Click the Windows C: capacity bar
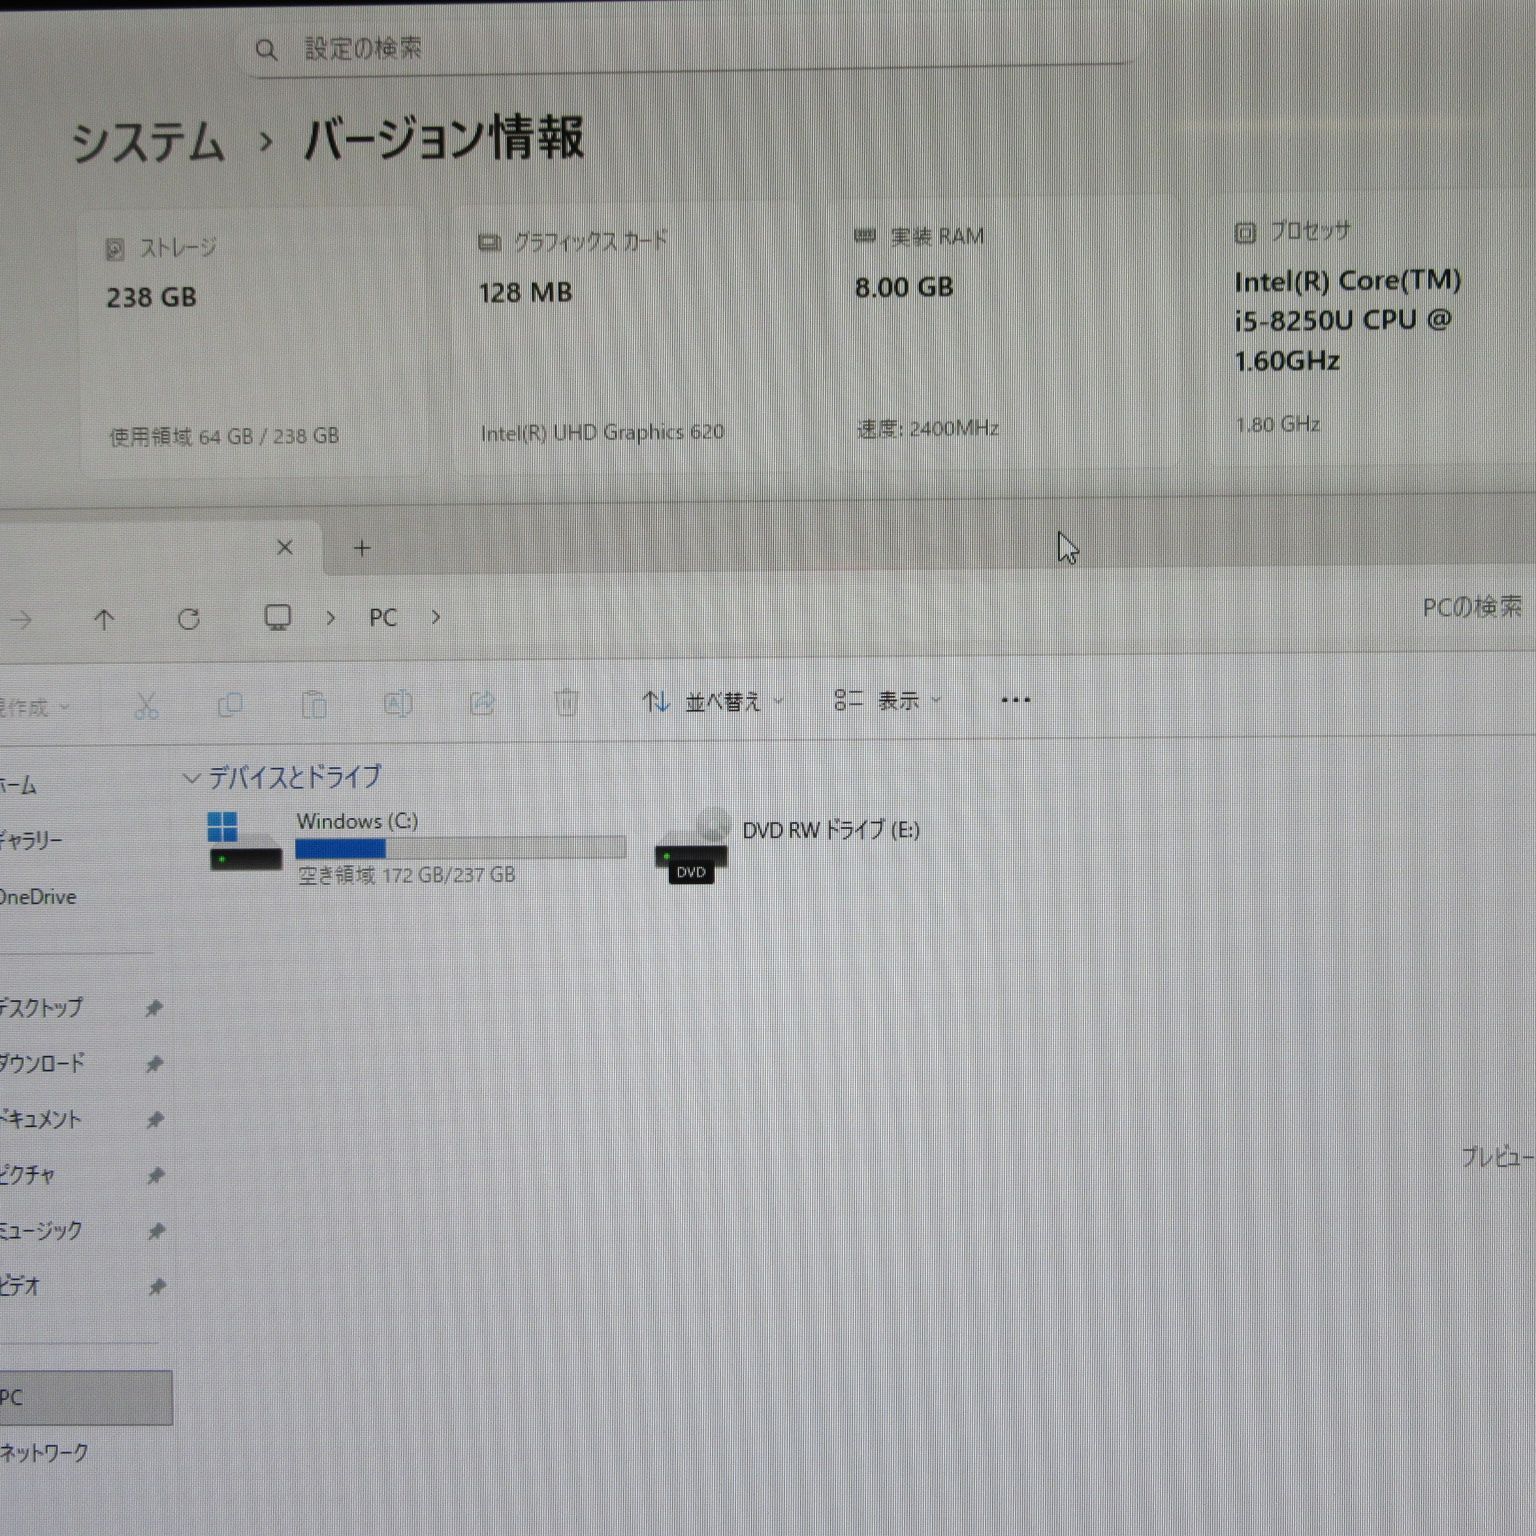Image resolution: width=1536 pixels, height=1536 pixels. coord(460,847)
